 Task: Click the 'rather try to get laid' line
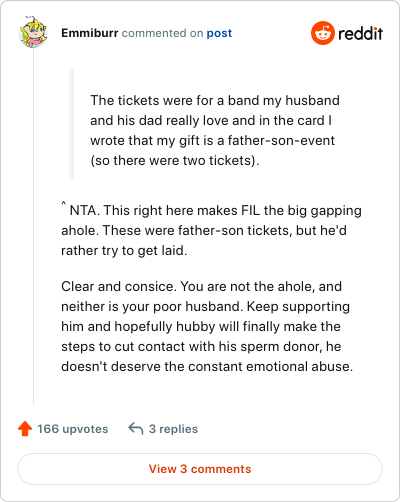coord(124,250)
